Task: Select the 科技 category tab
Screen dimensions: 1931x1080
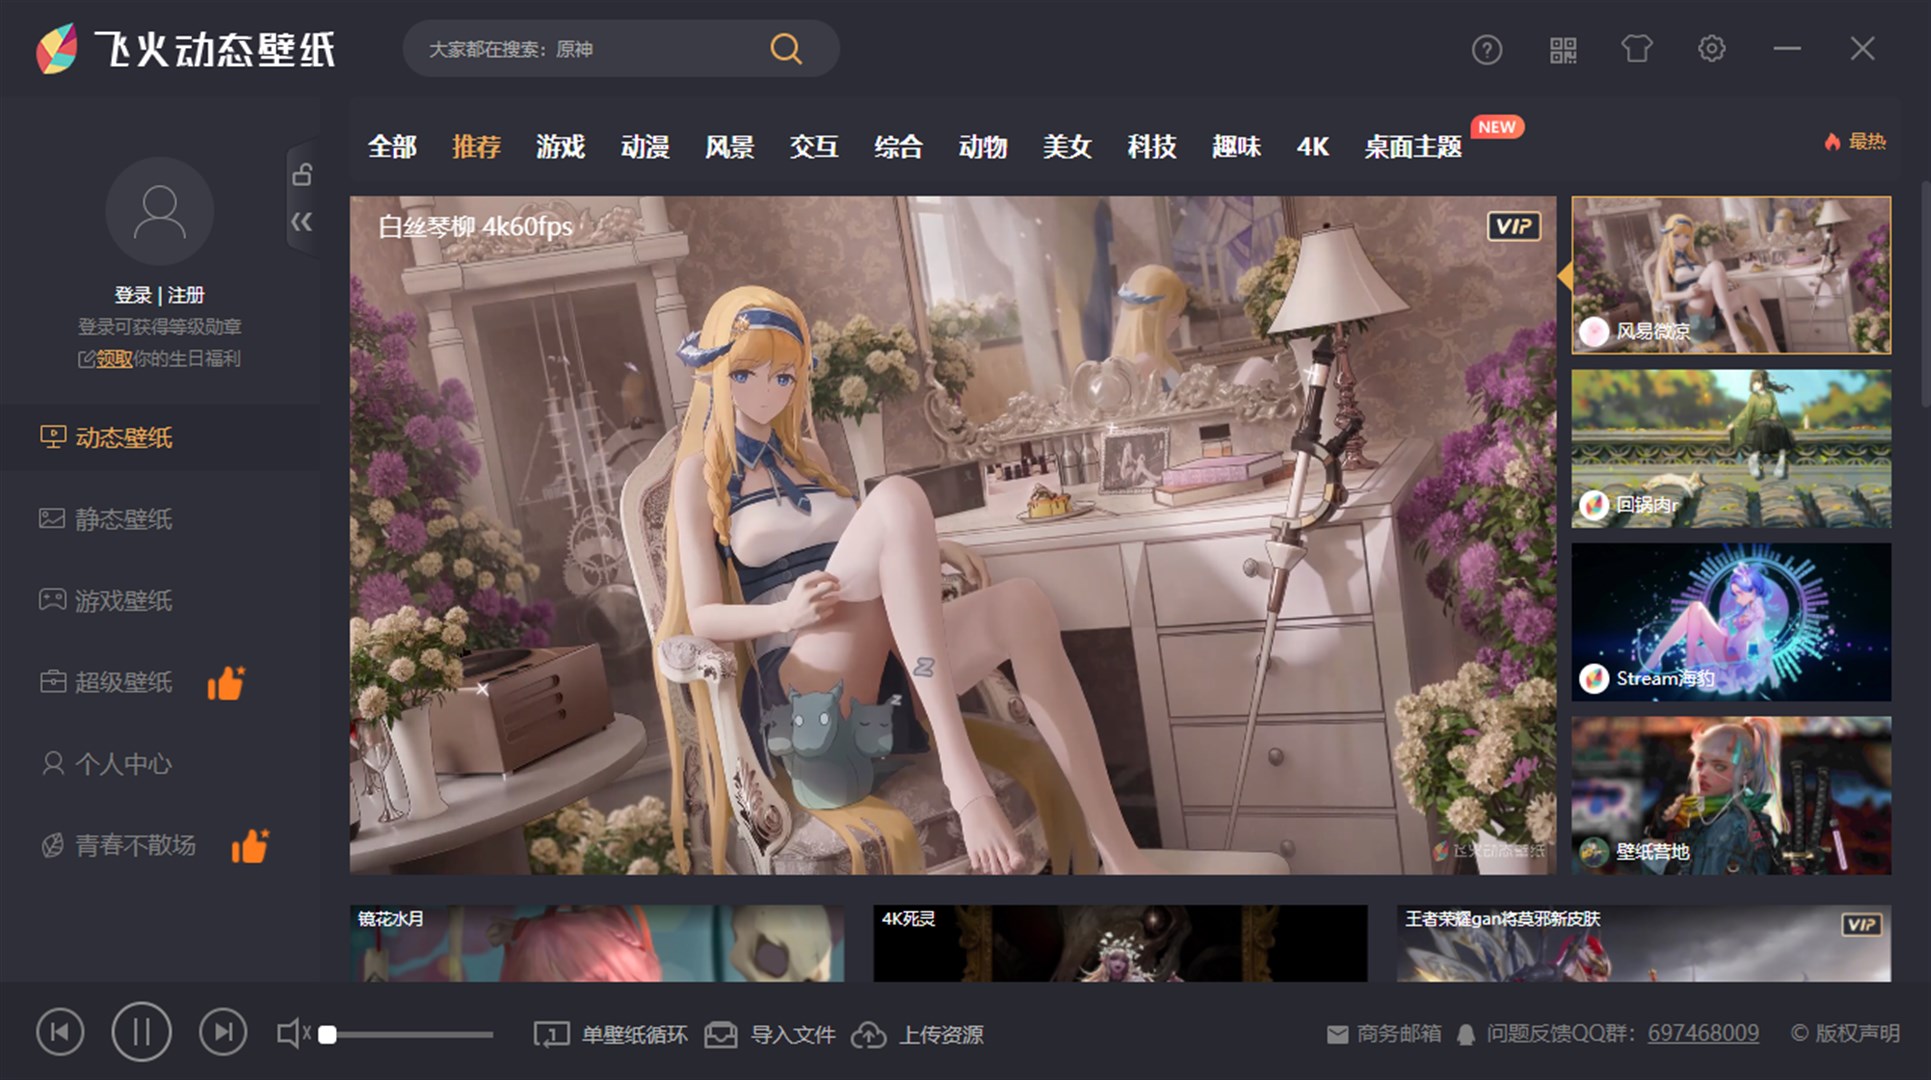Action: (1152, 147)
